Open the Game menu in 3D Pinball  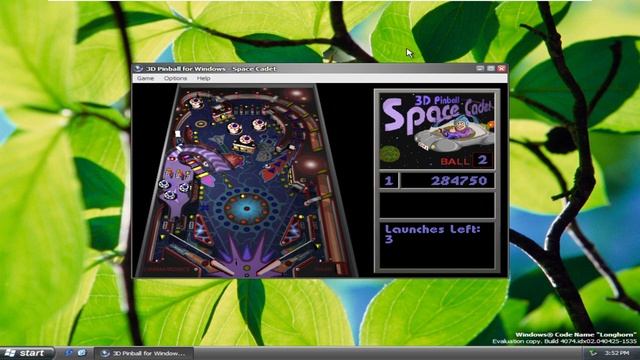pyautogui.click(x=145, y=78)
